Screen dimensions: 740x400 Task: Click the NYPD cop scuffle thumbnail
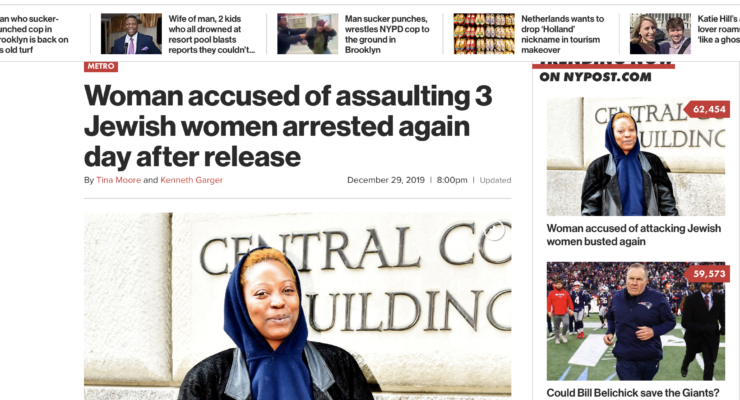click(x=308, y=33)
